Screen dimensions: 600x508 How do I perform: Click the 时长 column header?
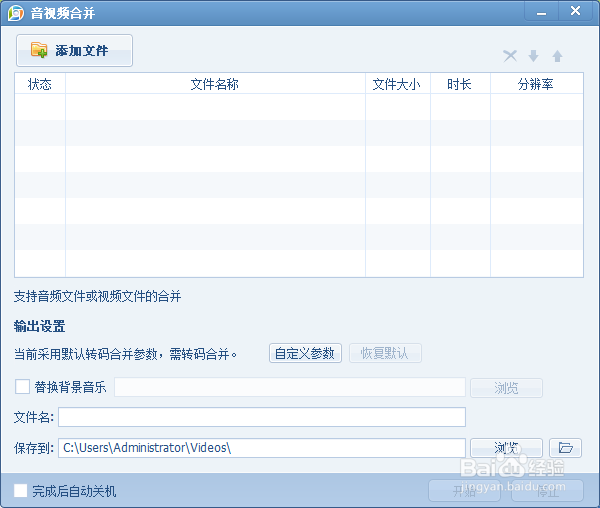tap(460, 84)
